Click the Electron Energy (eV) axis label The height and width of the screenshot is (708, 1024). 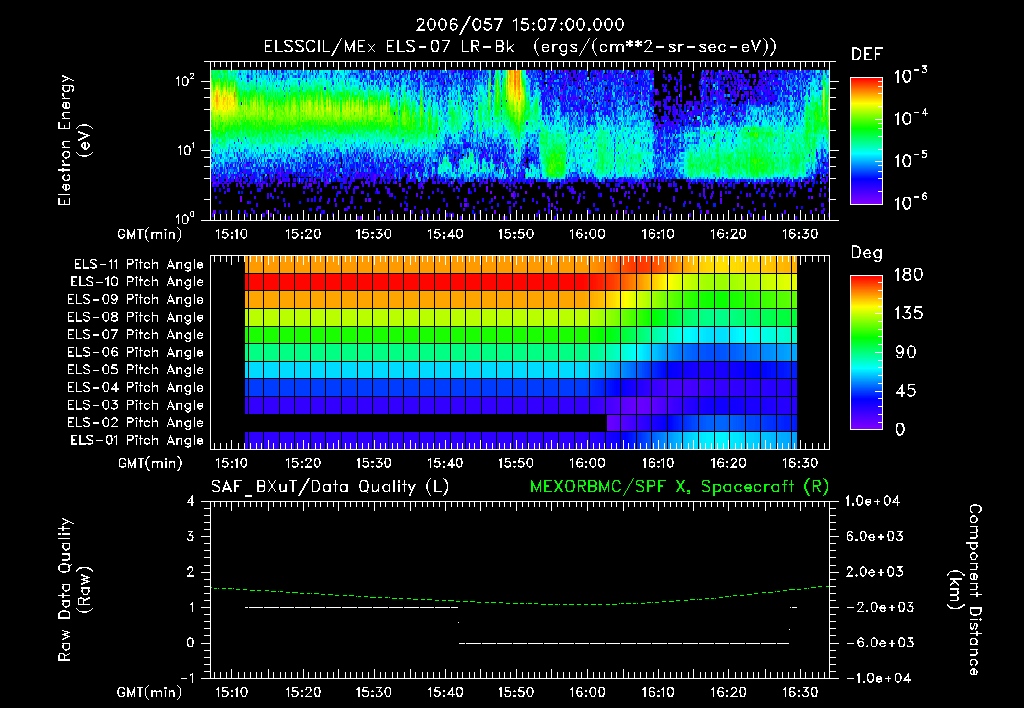pyautogui.click(x=74, y=140)
